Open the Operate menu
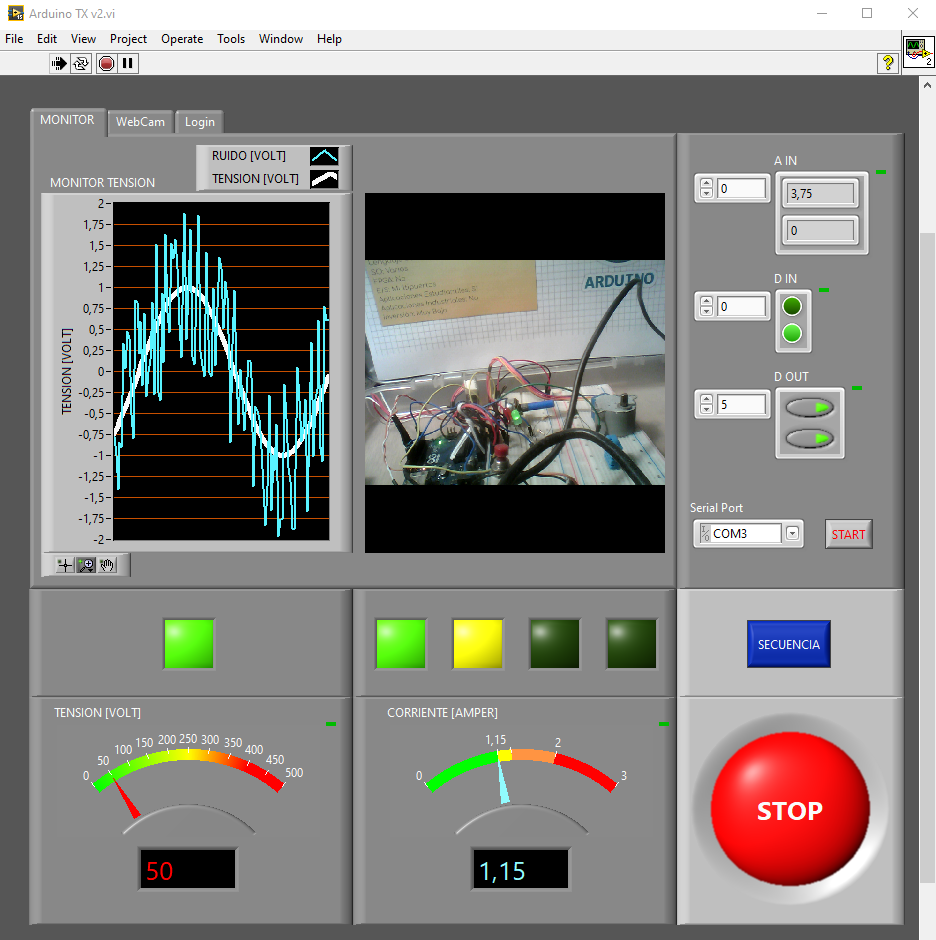 pos(182,39)
